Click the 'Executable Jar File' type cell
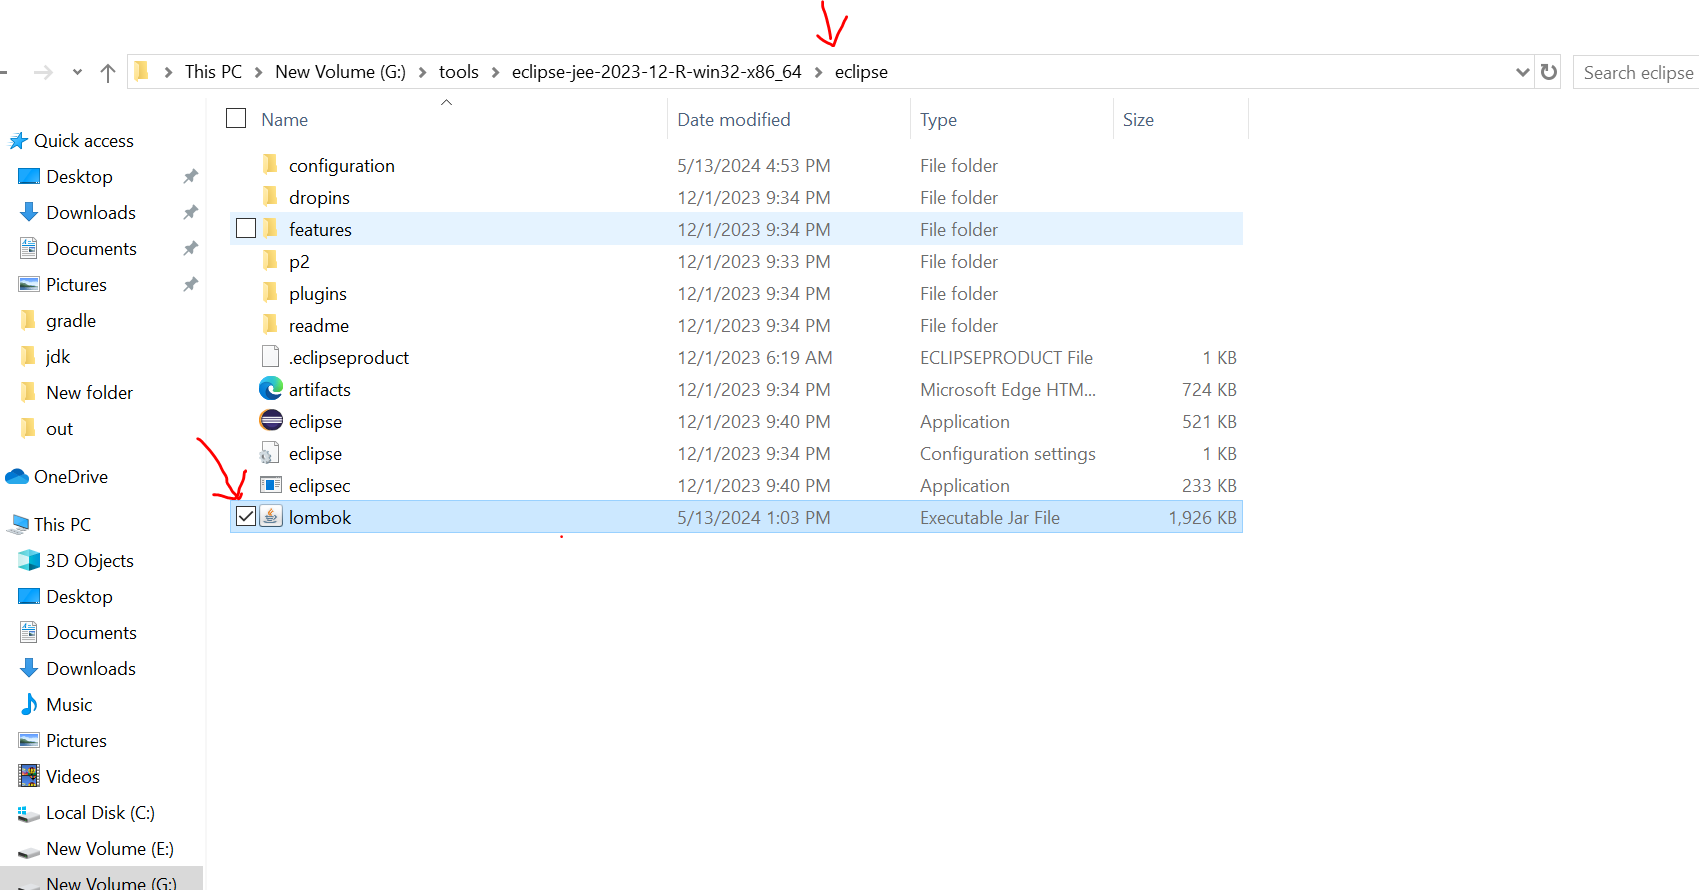This screenshot has width=1699, height=890. [x=990, y=518]
